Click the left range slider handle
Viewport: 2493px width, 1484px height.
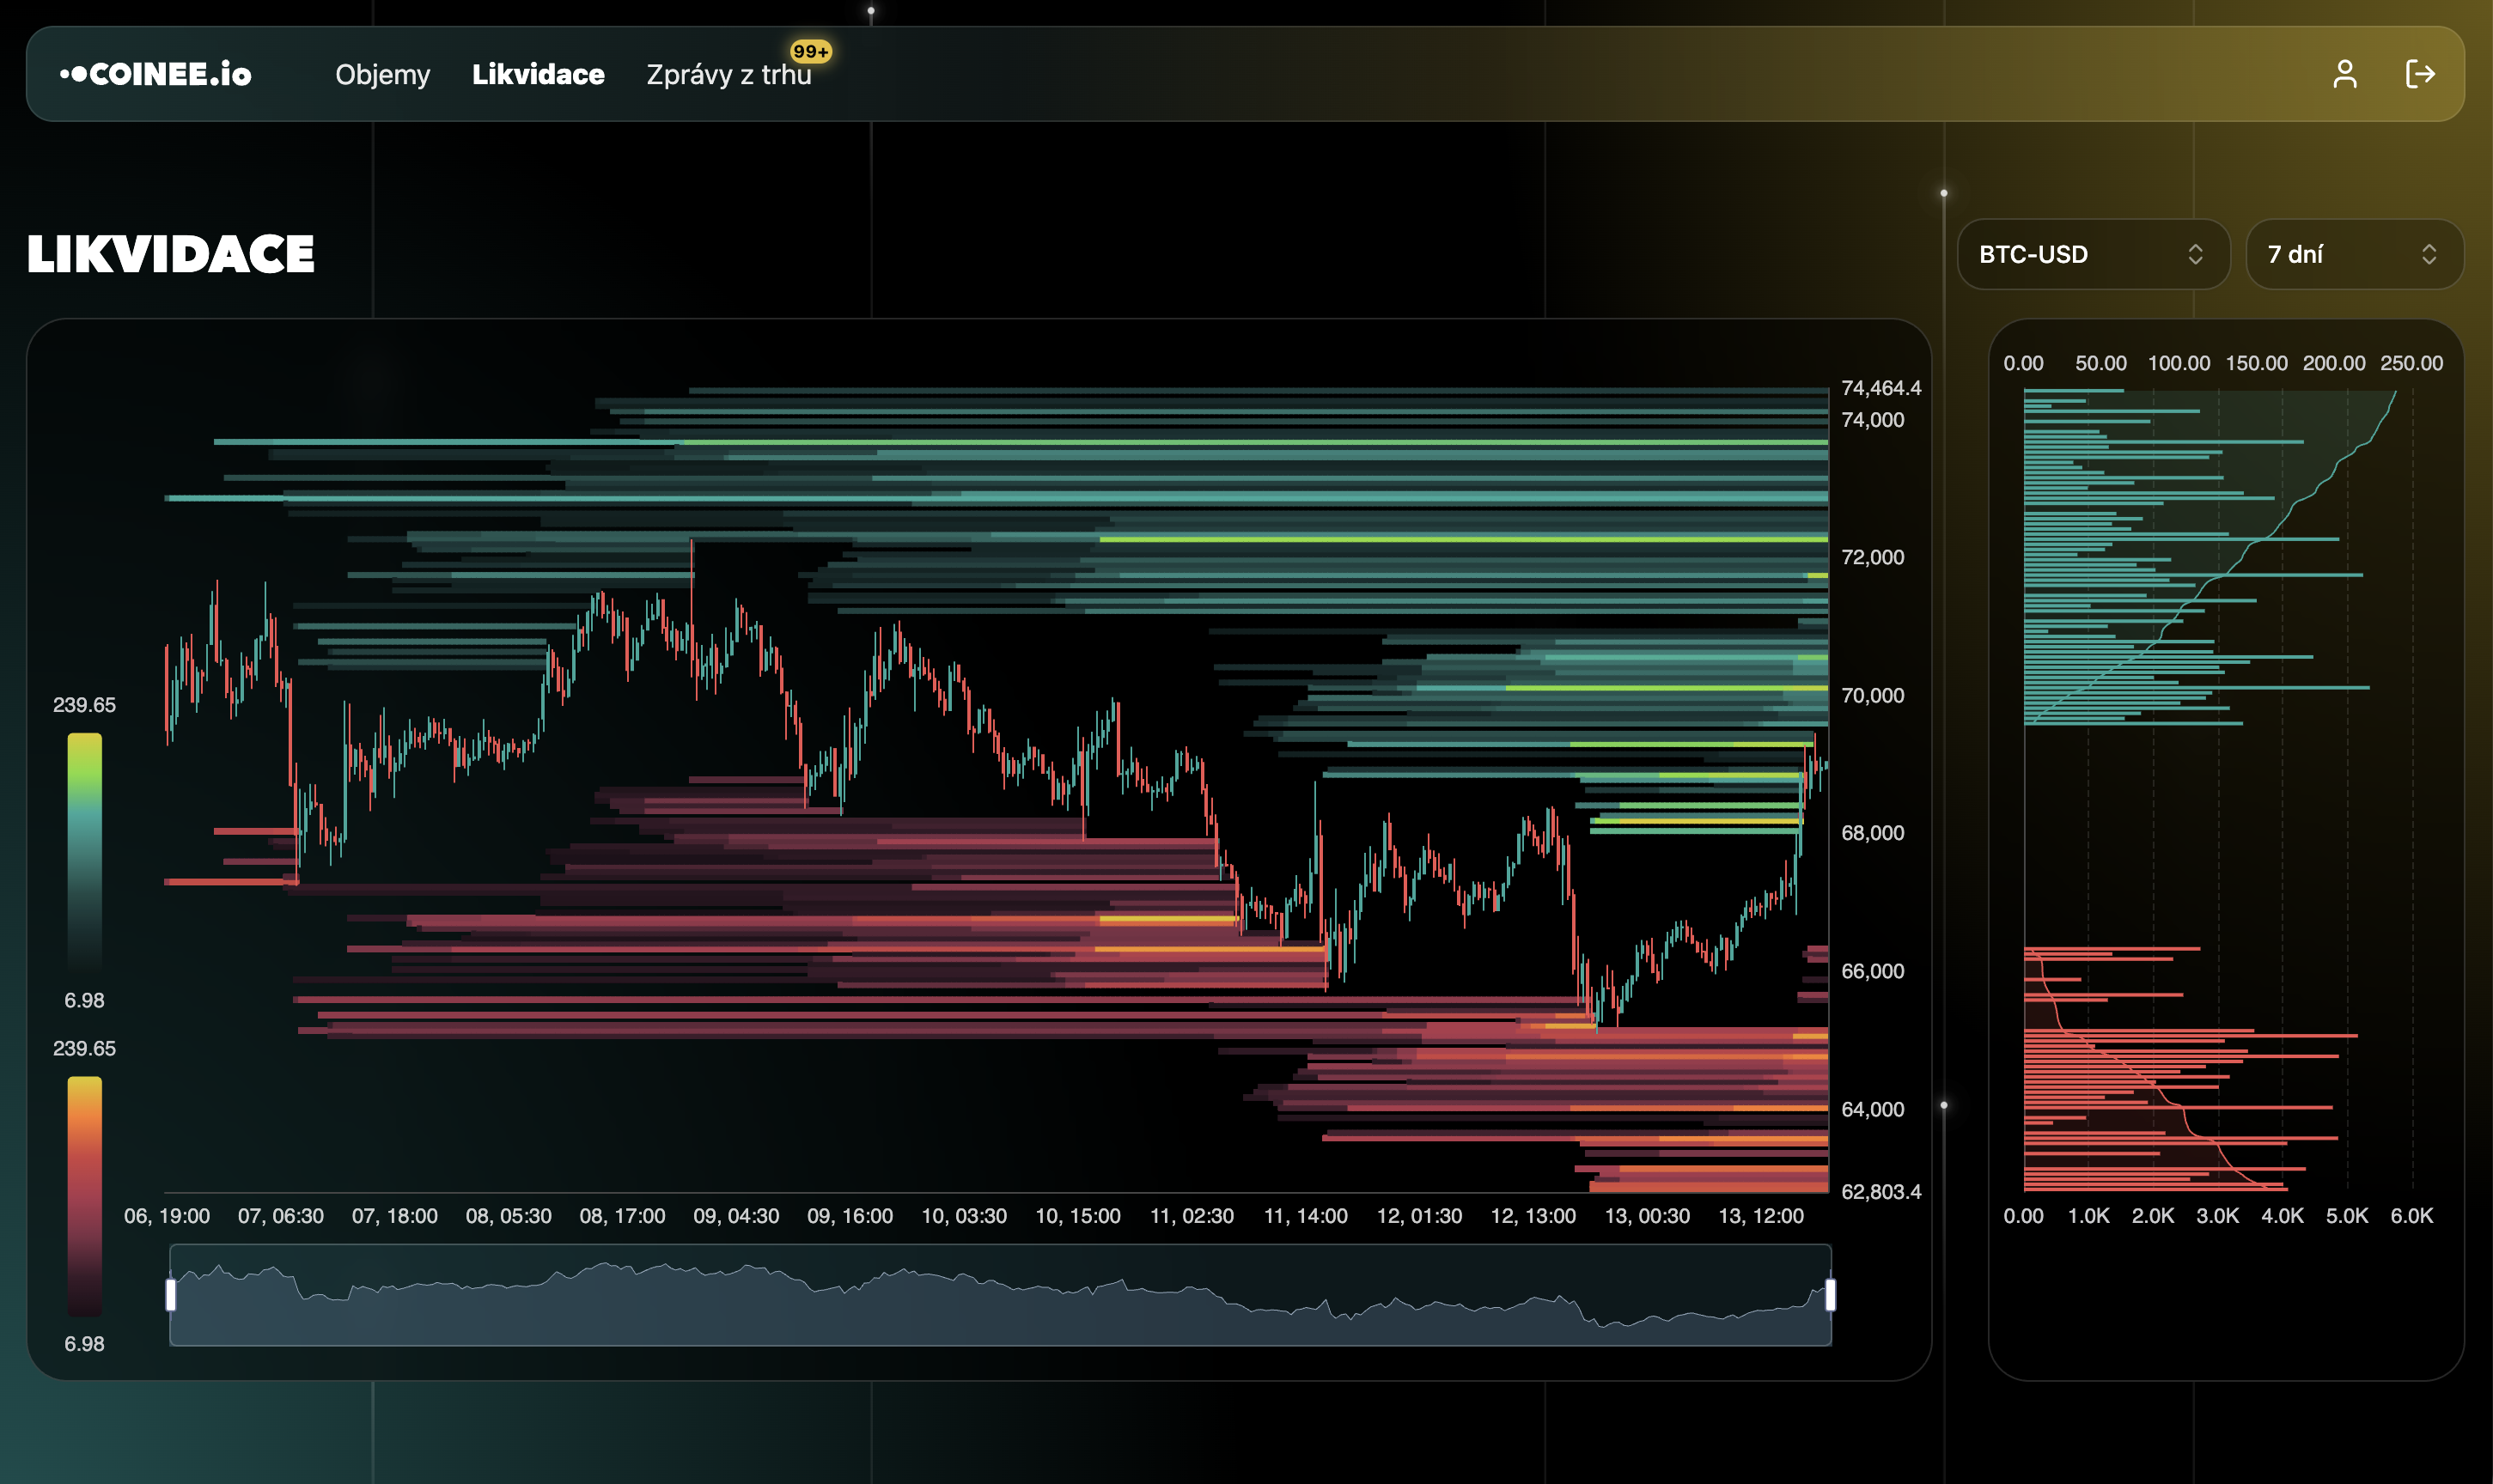click(171, 1294)
